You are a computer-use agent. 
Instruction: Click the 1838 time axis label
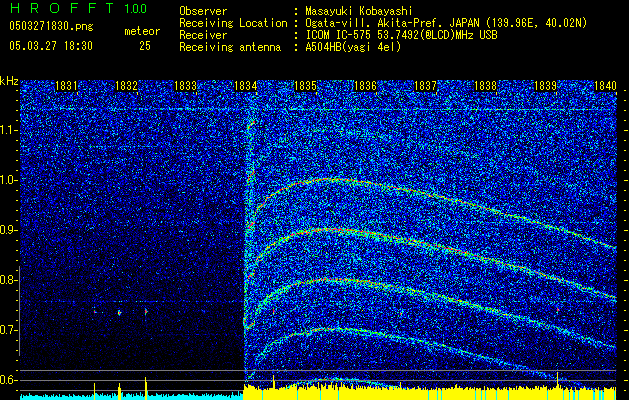coord(485,86)
